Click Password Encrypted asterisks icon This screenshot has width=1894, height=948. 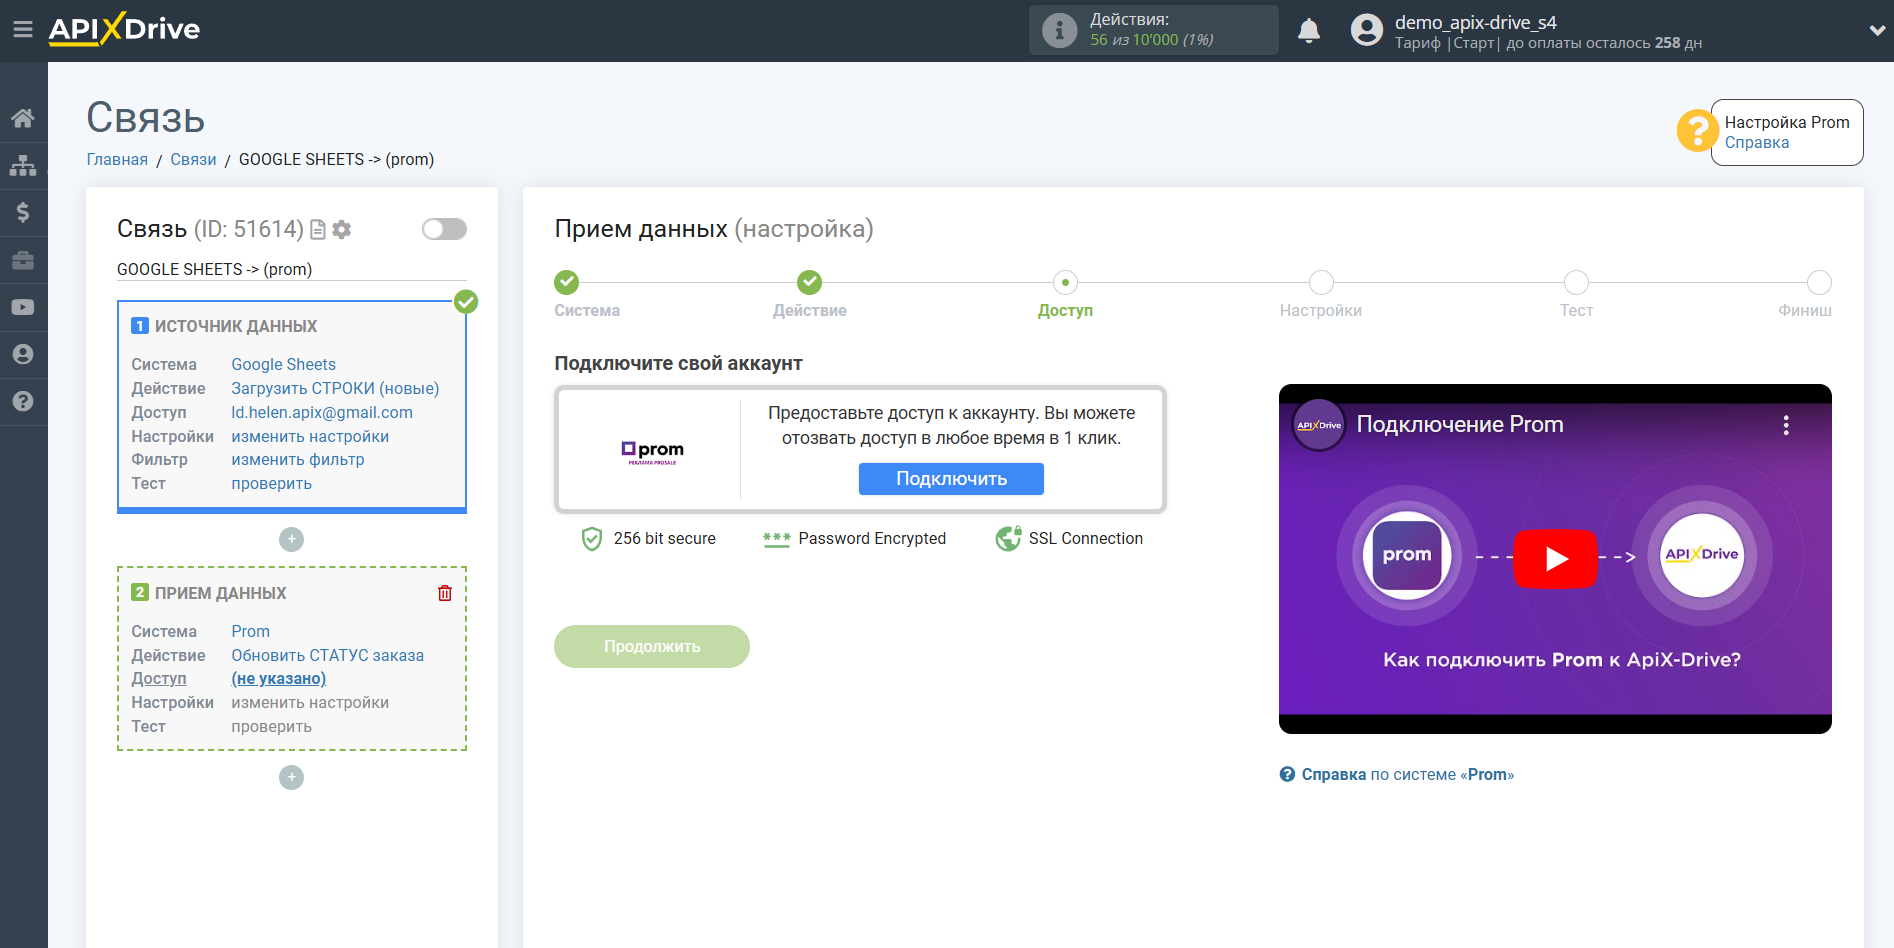point(776,540)
